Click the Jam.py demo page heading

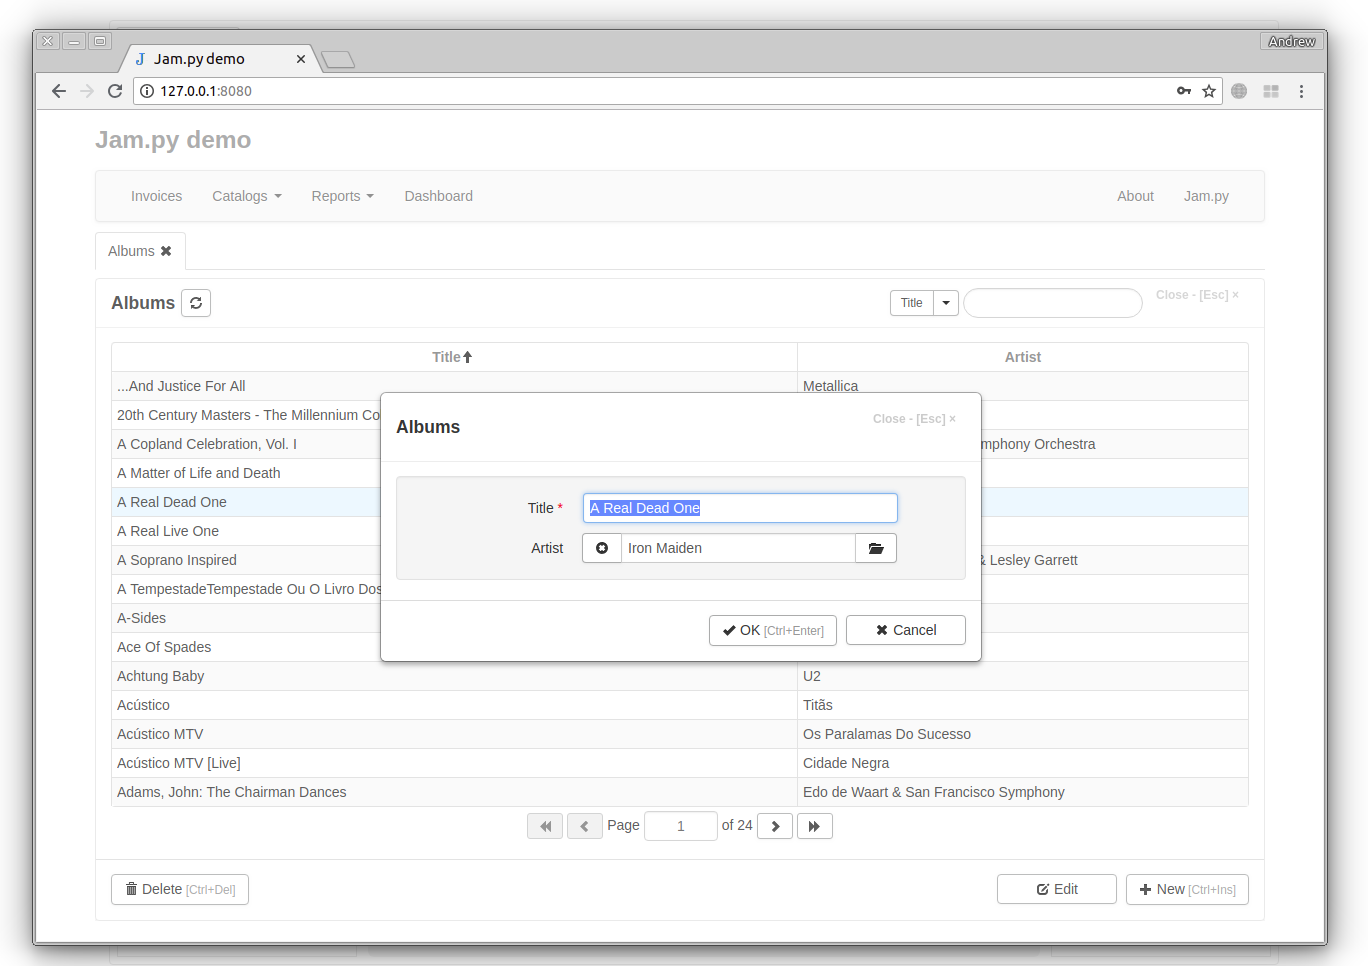[173, 140]
